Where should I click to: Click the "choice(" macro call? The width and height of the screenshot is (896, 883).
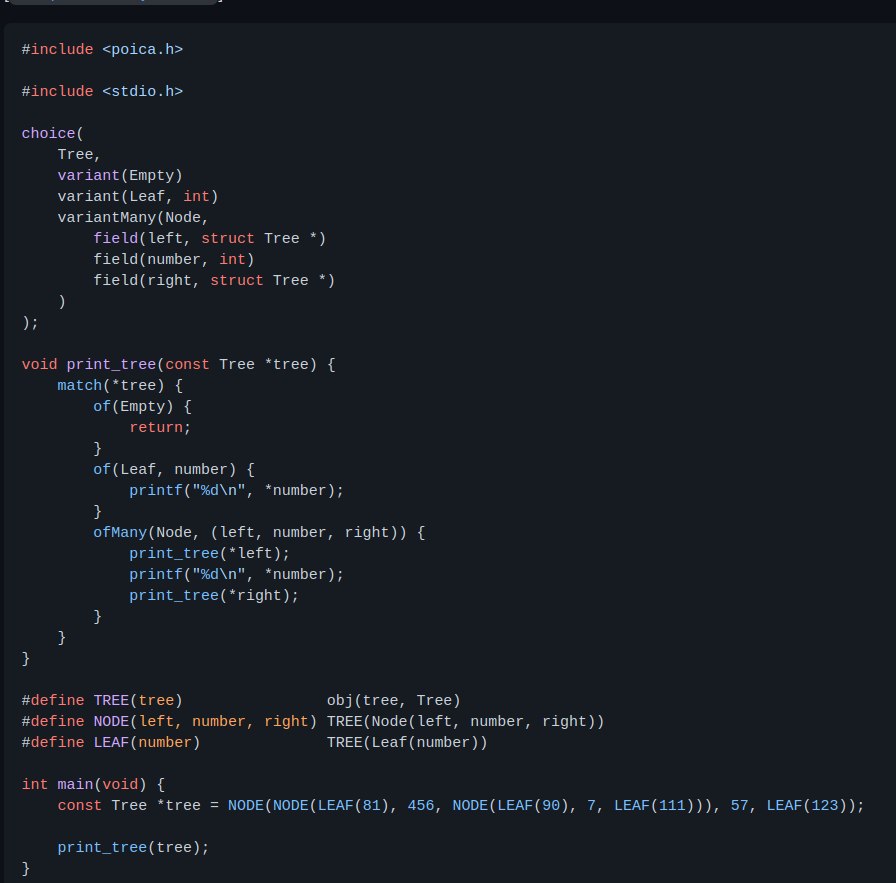pyautogui.click(x=53, y=134)
